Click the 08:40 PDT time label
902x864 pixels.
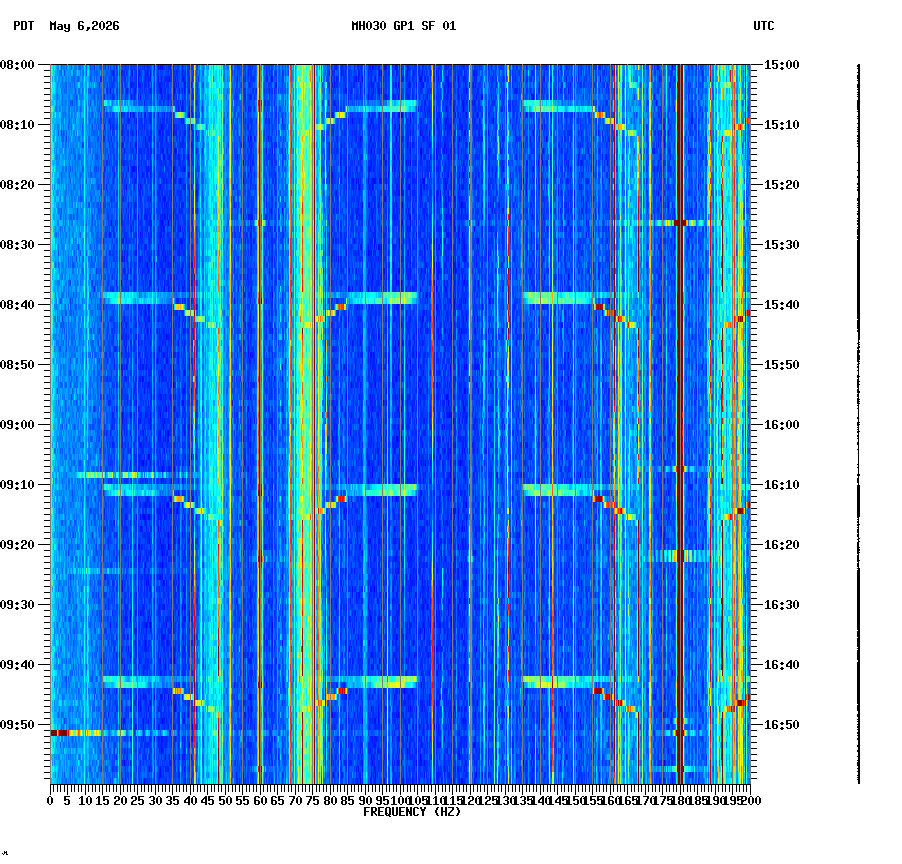point(17,305)
